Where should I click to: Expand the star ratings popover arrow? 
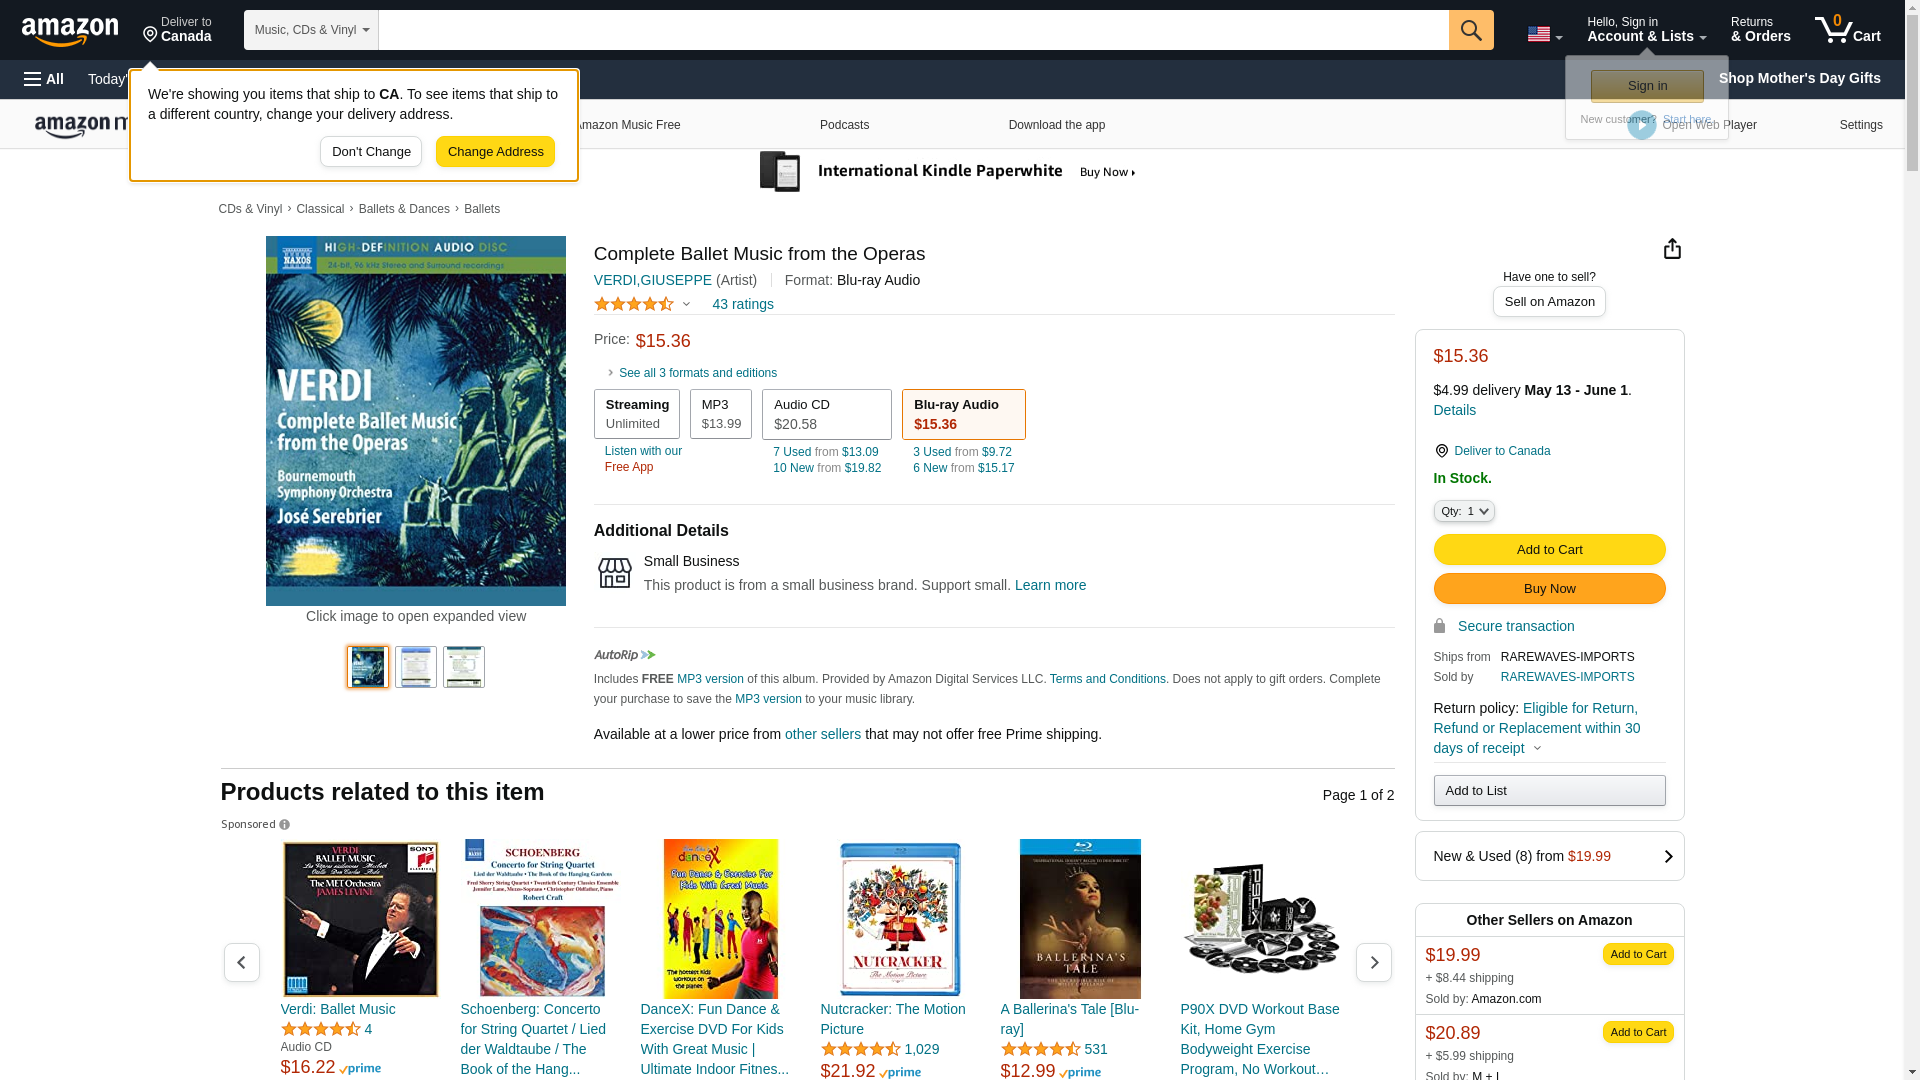click(686, 304)
